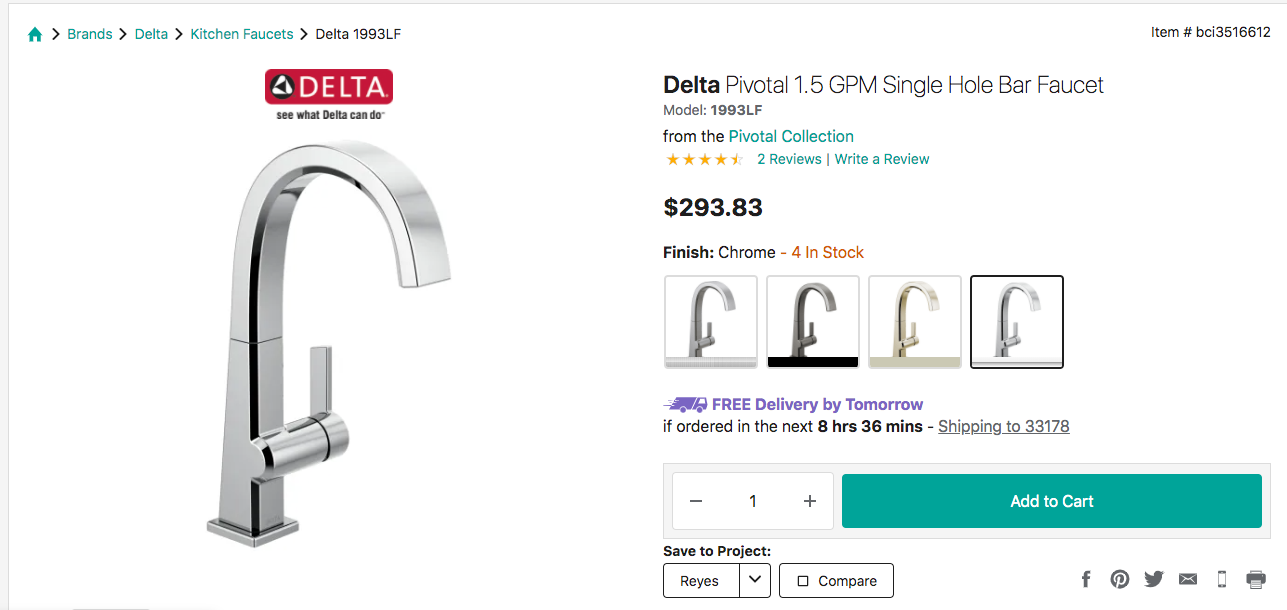The height and width of the screenshot is (610, 1287).
Task: Email this product via envelope icon
Action: (x=1188, y=579)
